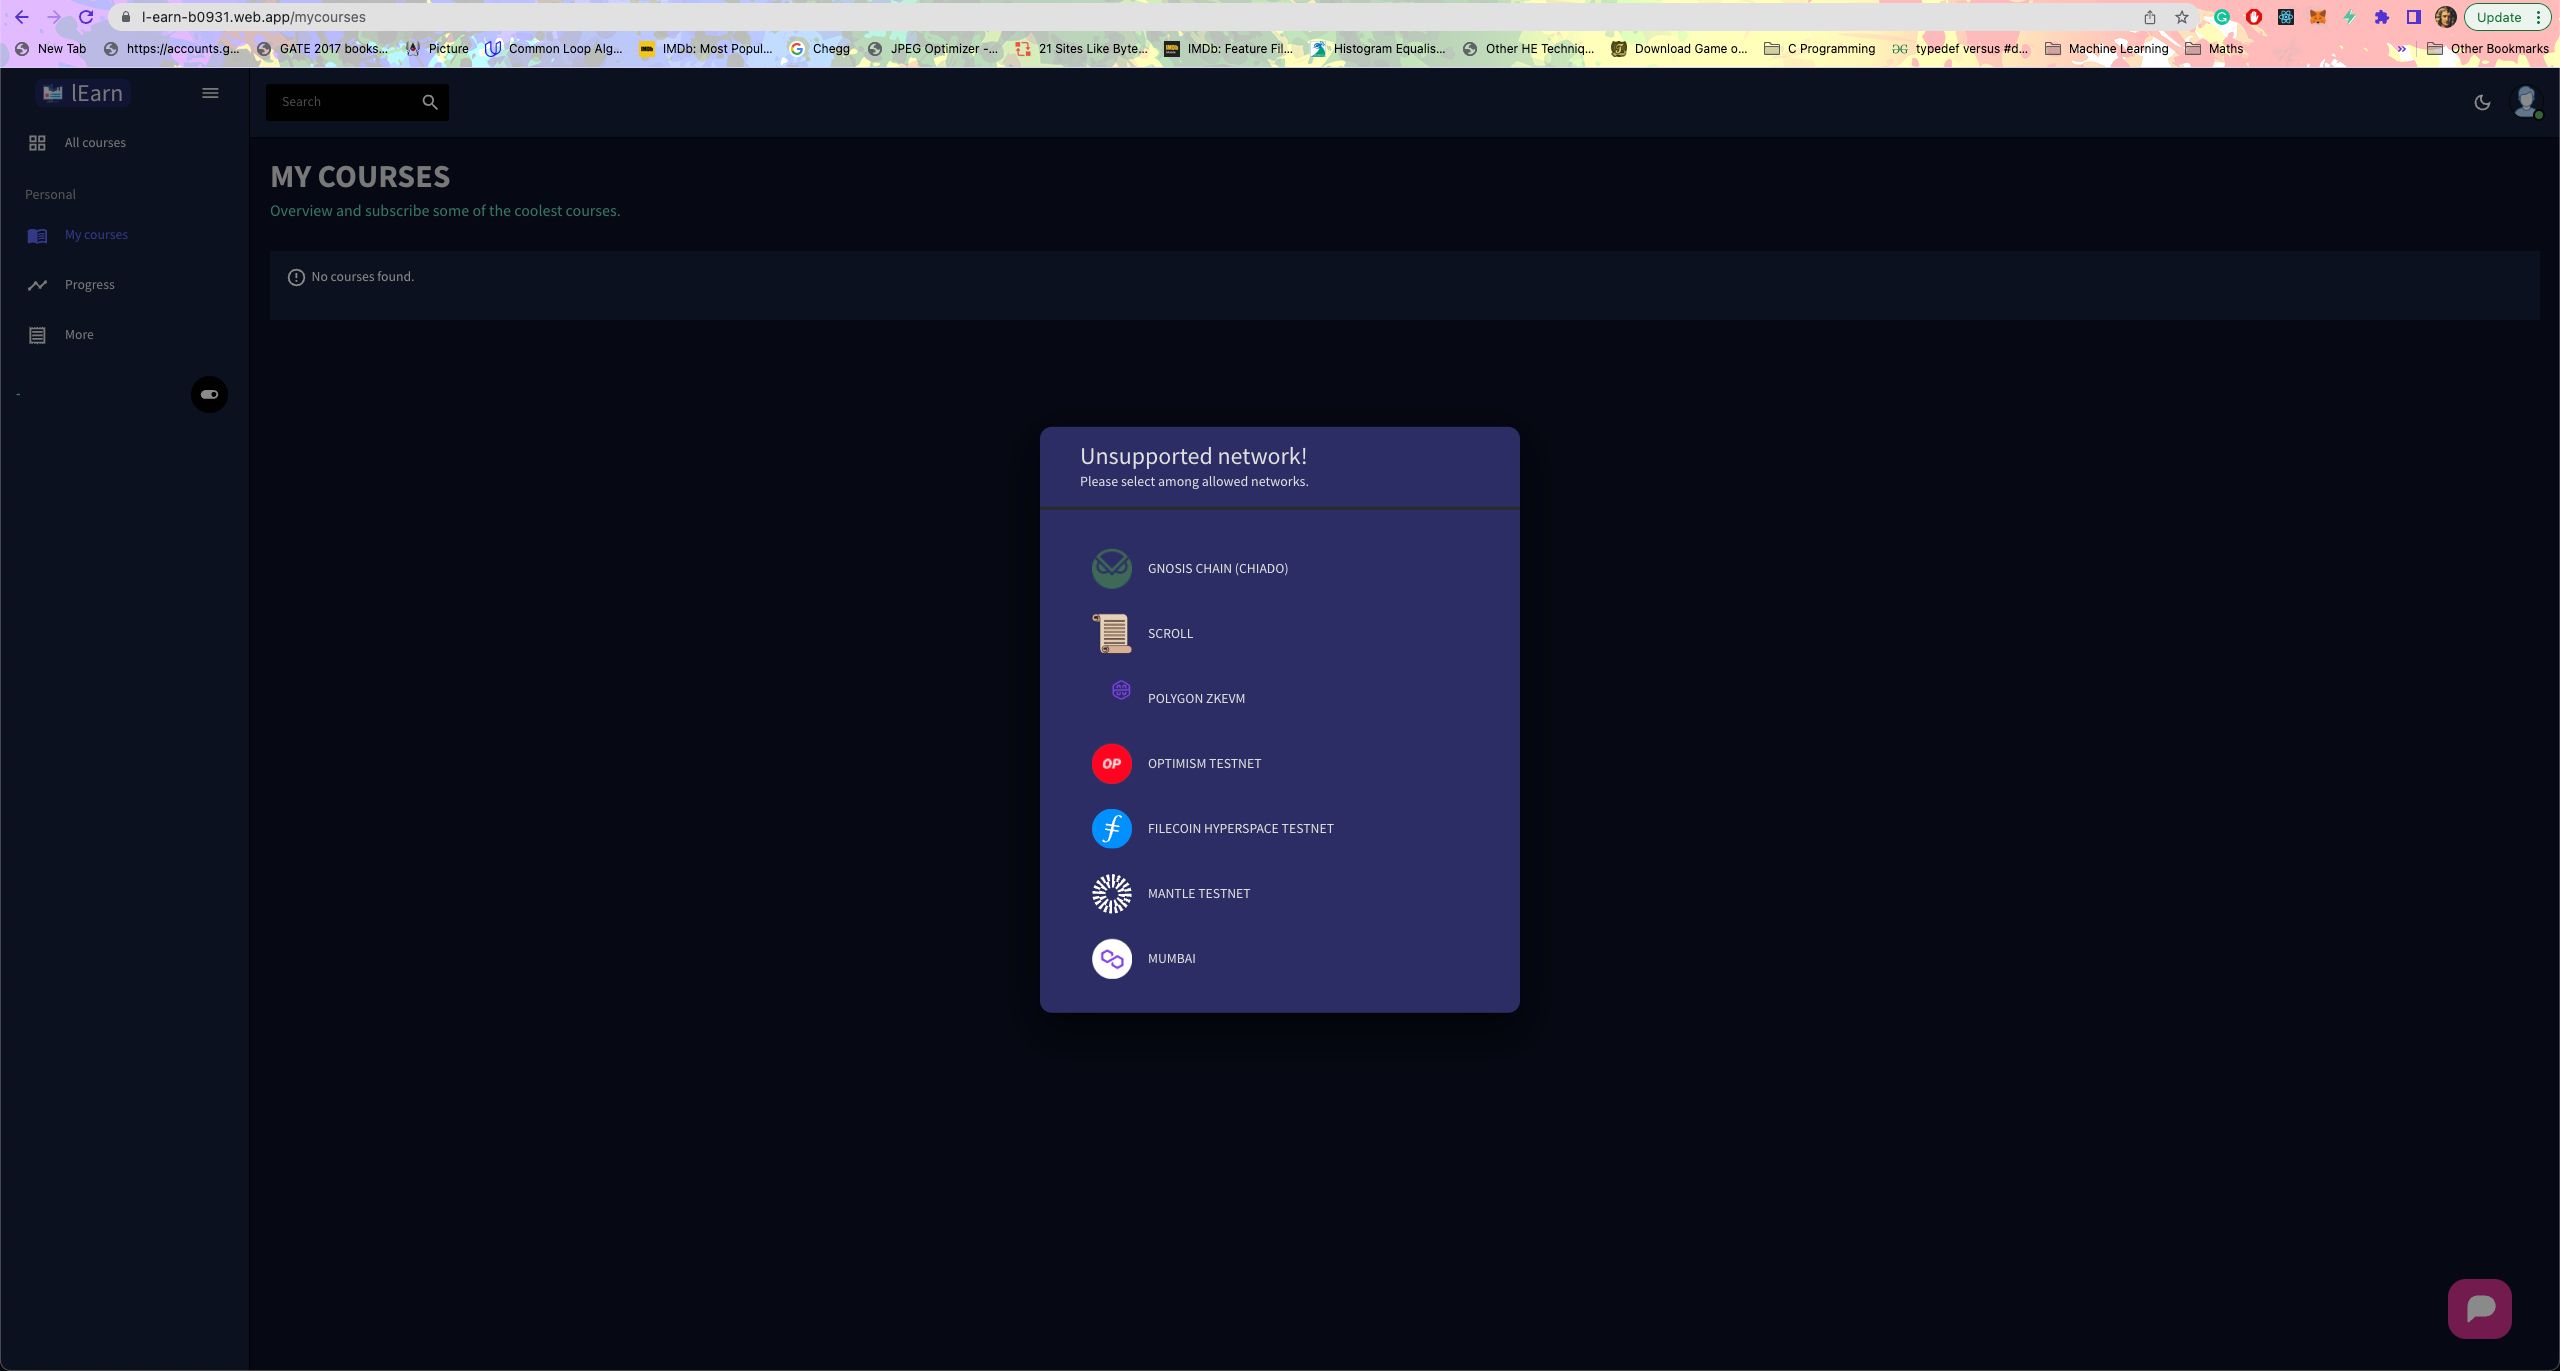Open C Programming bookmarks folder
The height and width of the screenshot is (1371, 2560).
1819,48
